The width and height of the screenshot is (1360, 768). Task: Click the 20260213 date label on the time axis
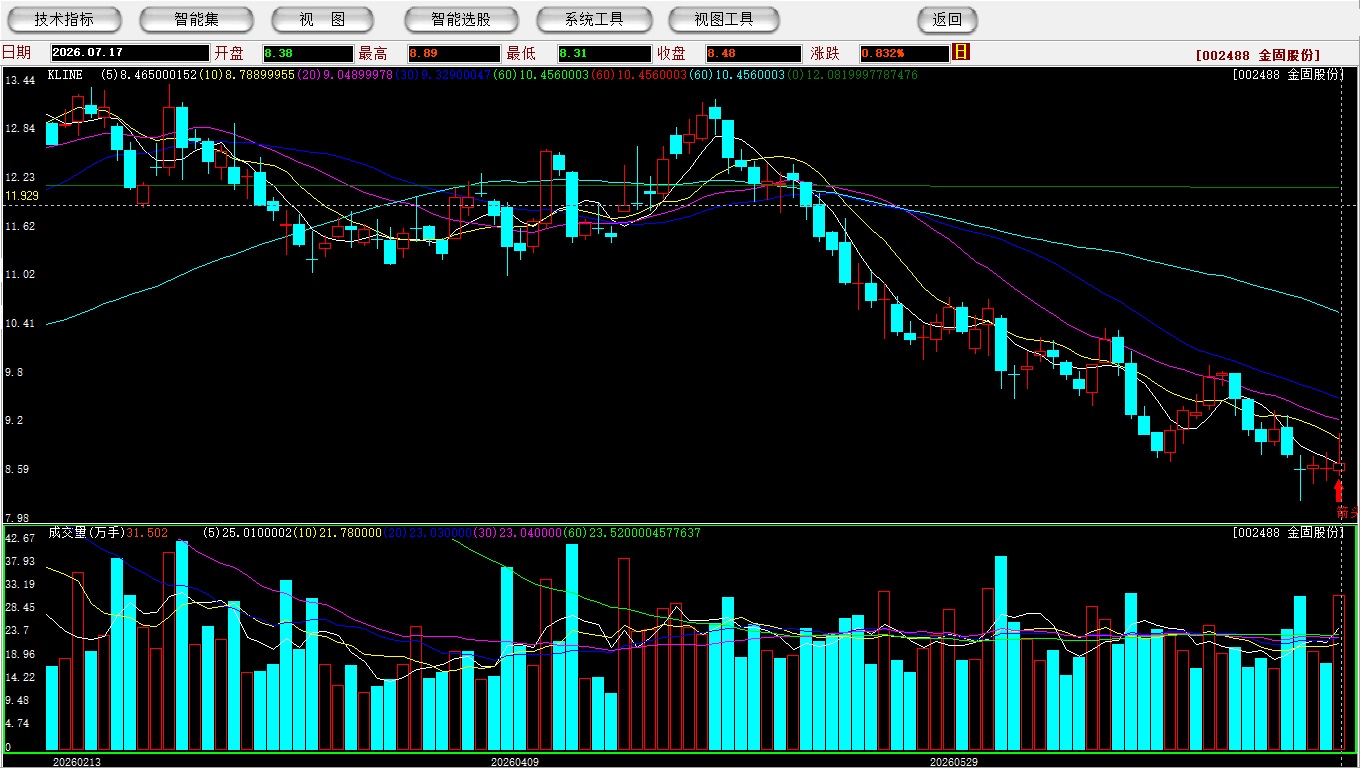click(77, 762)
